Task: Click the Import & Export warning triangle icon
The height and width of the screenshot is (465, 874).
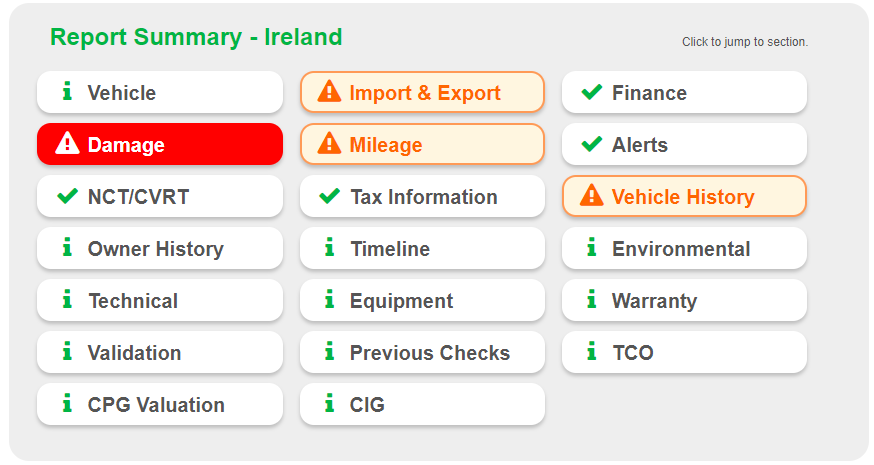Action: 329,92
